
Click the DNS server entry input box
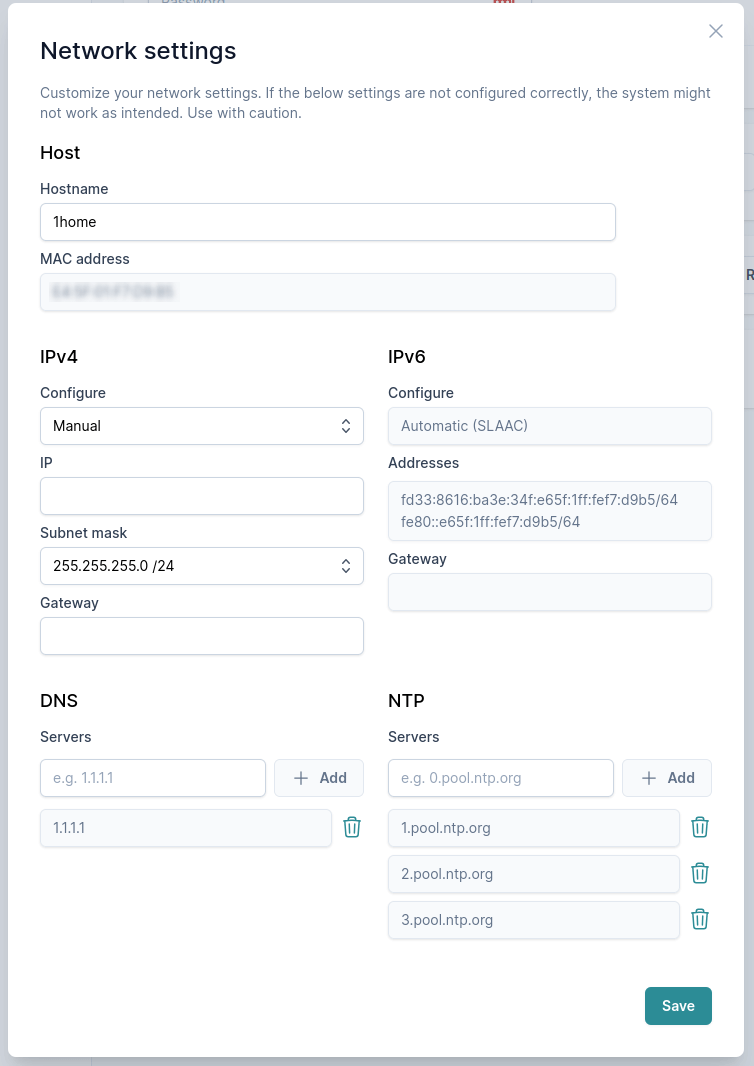coord(153,778)
